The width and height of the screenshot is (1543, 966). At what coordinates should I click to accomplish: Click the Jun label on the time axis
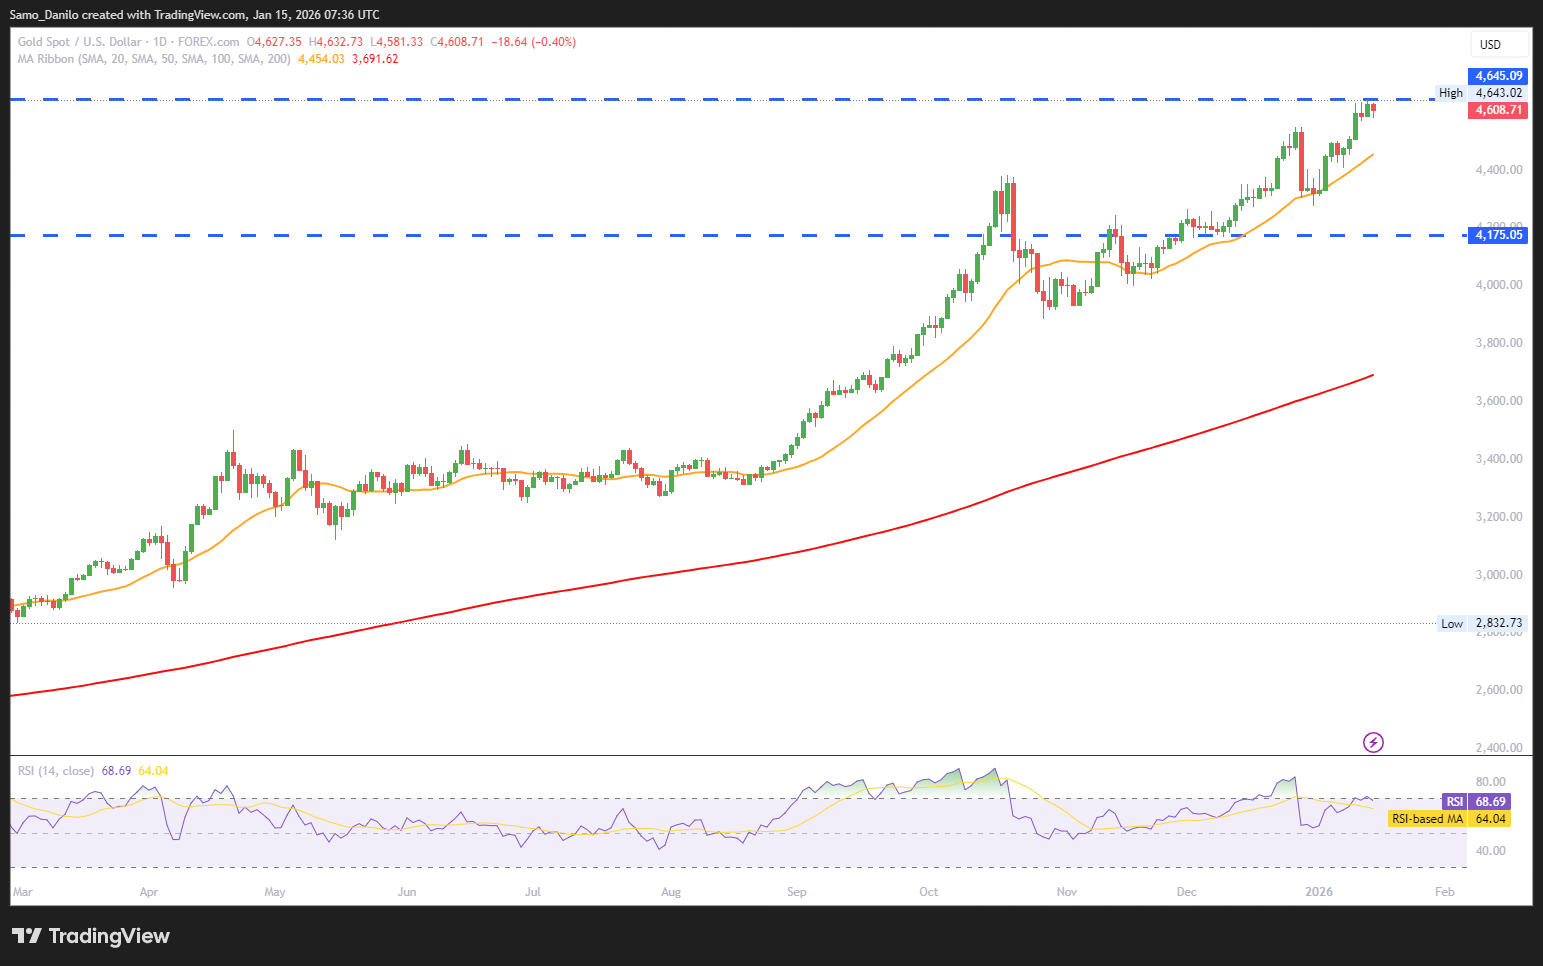[407, 892]
